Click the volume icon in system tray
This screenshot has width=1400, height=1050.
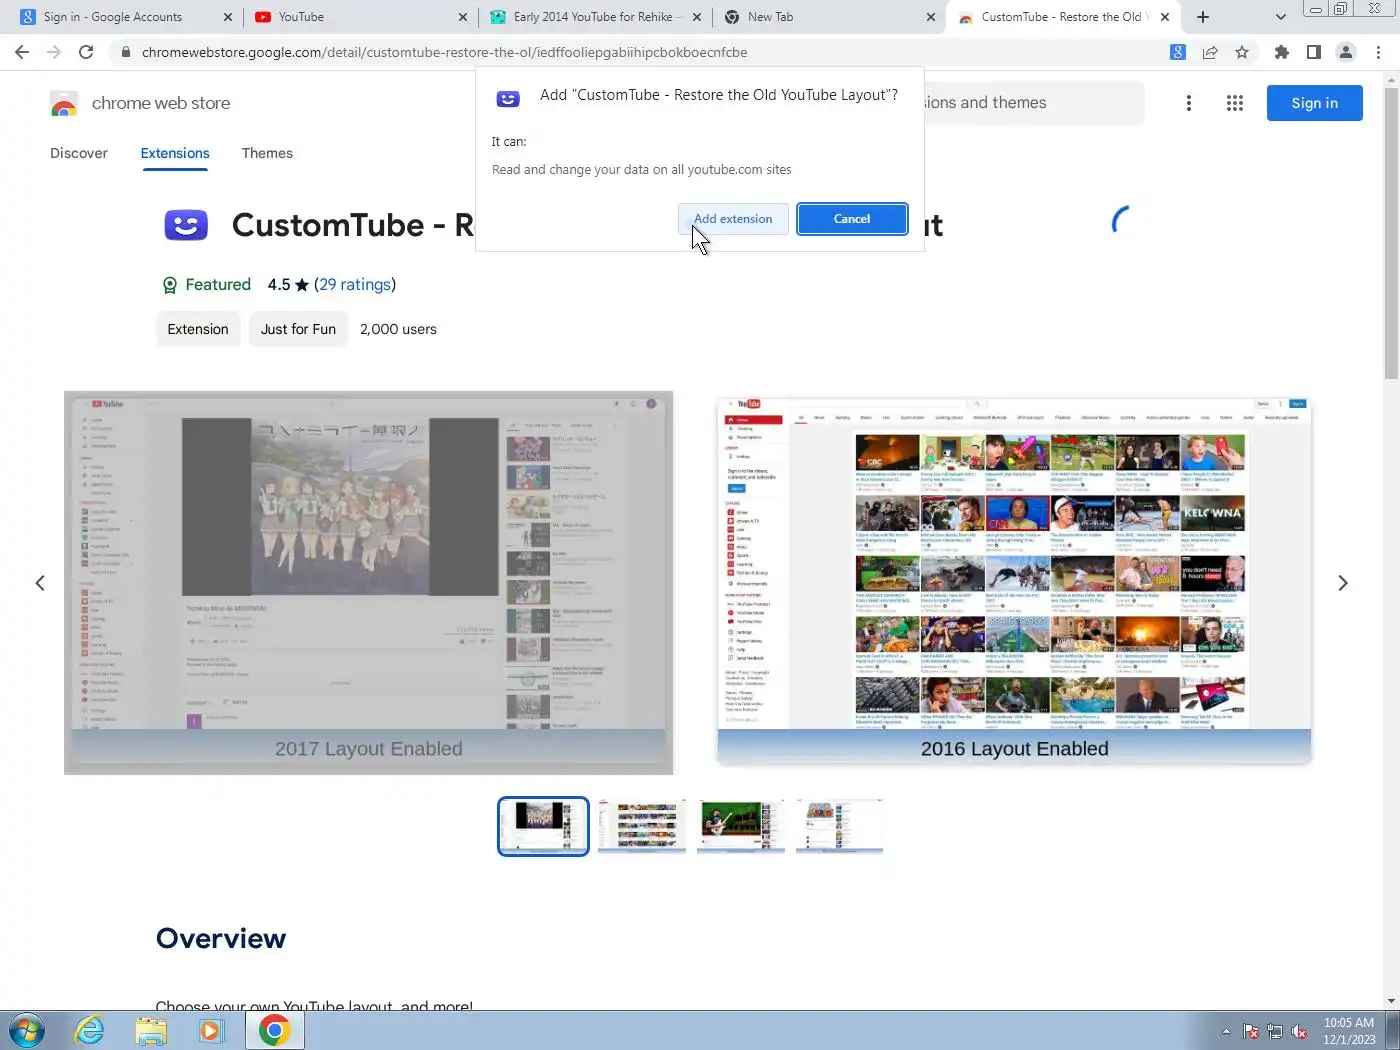click(1299, 1031)
